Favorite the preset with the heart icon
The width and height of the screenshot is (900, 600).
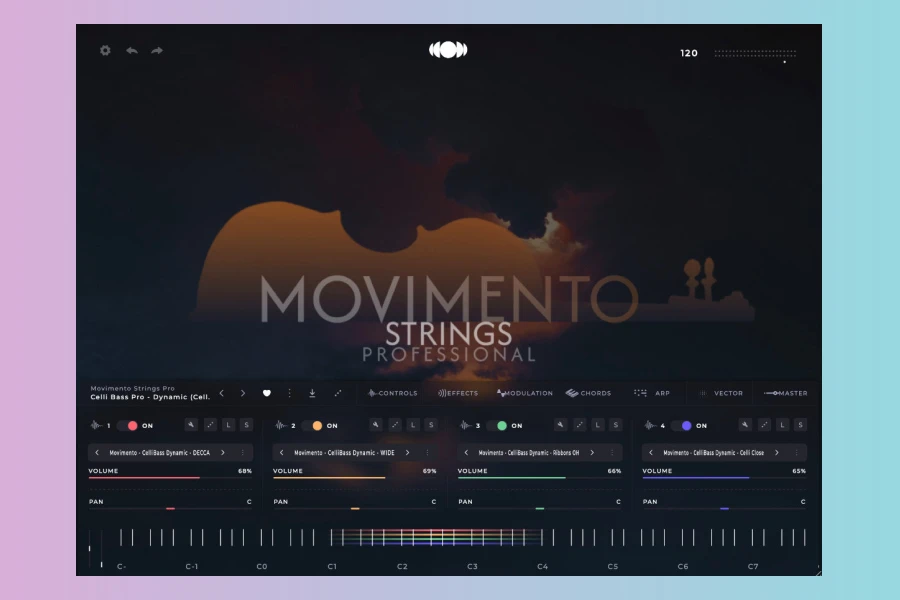pos(267,393)
